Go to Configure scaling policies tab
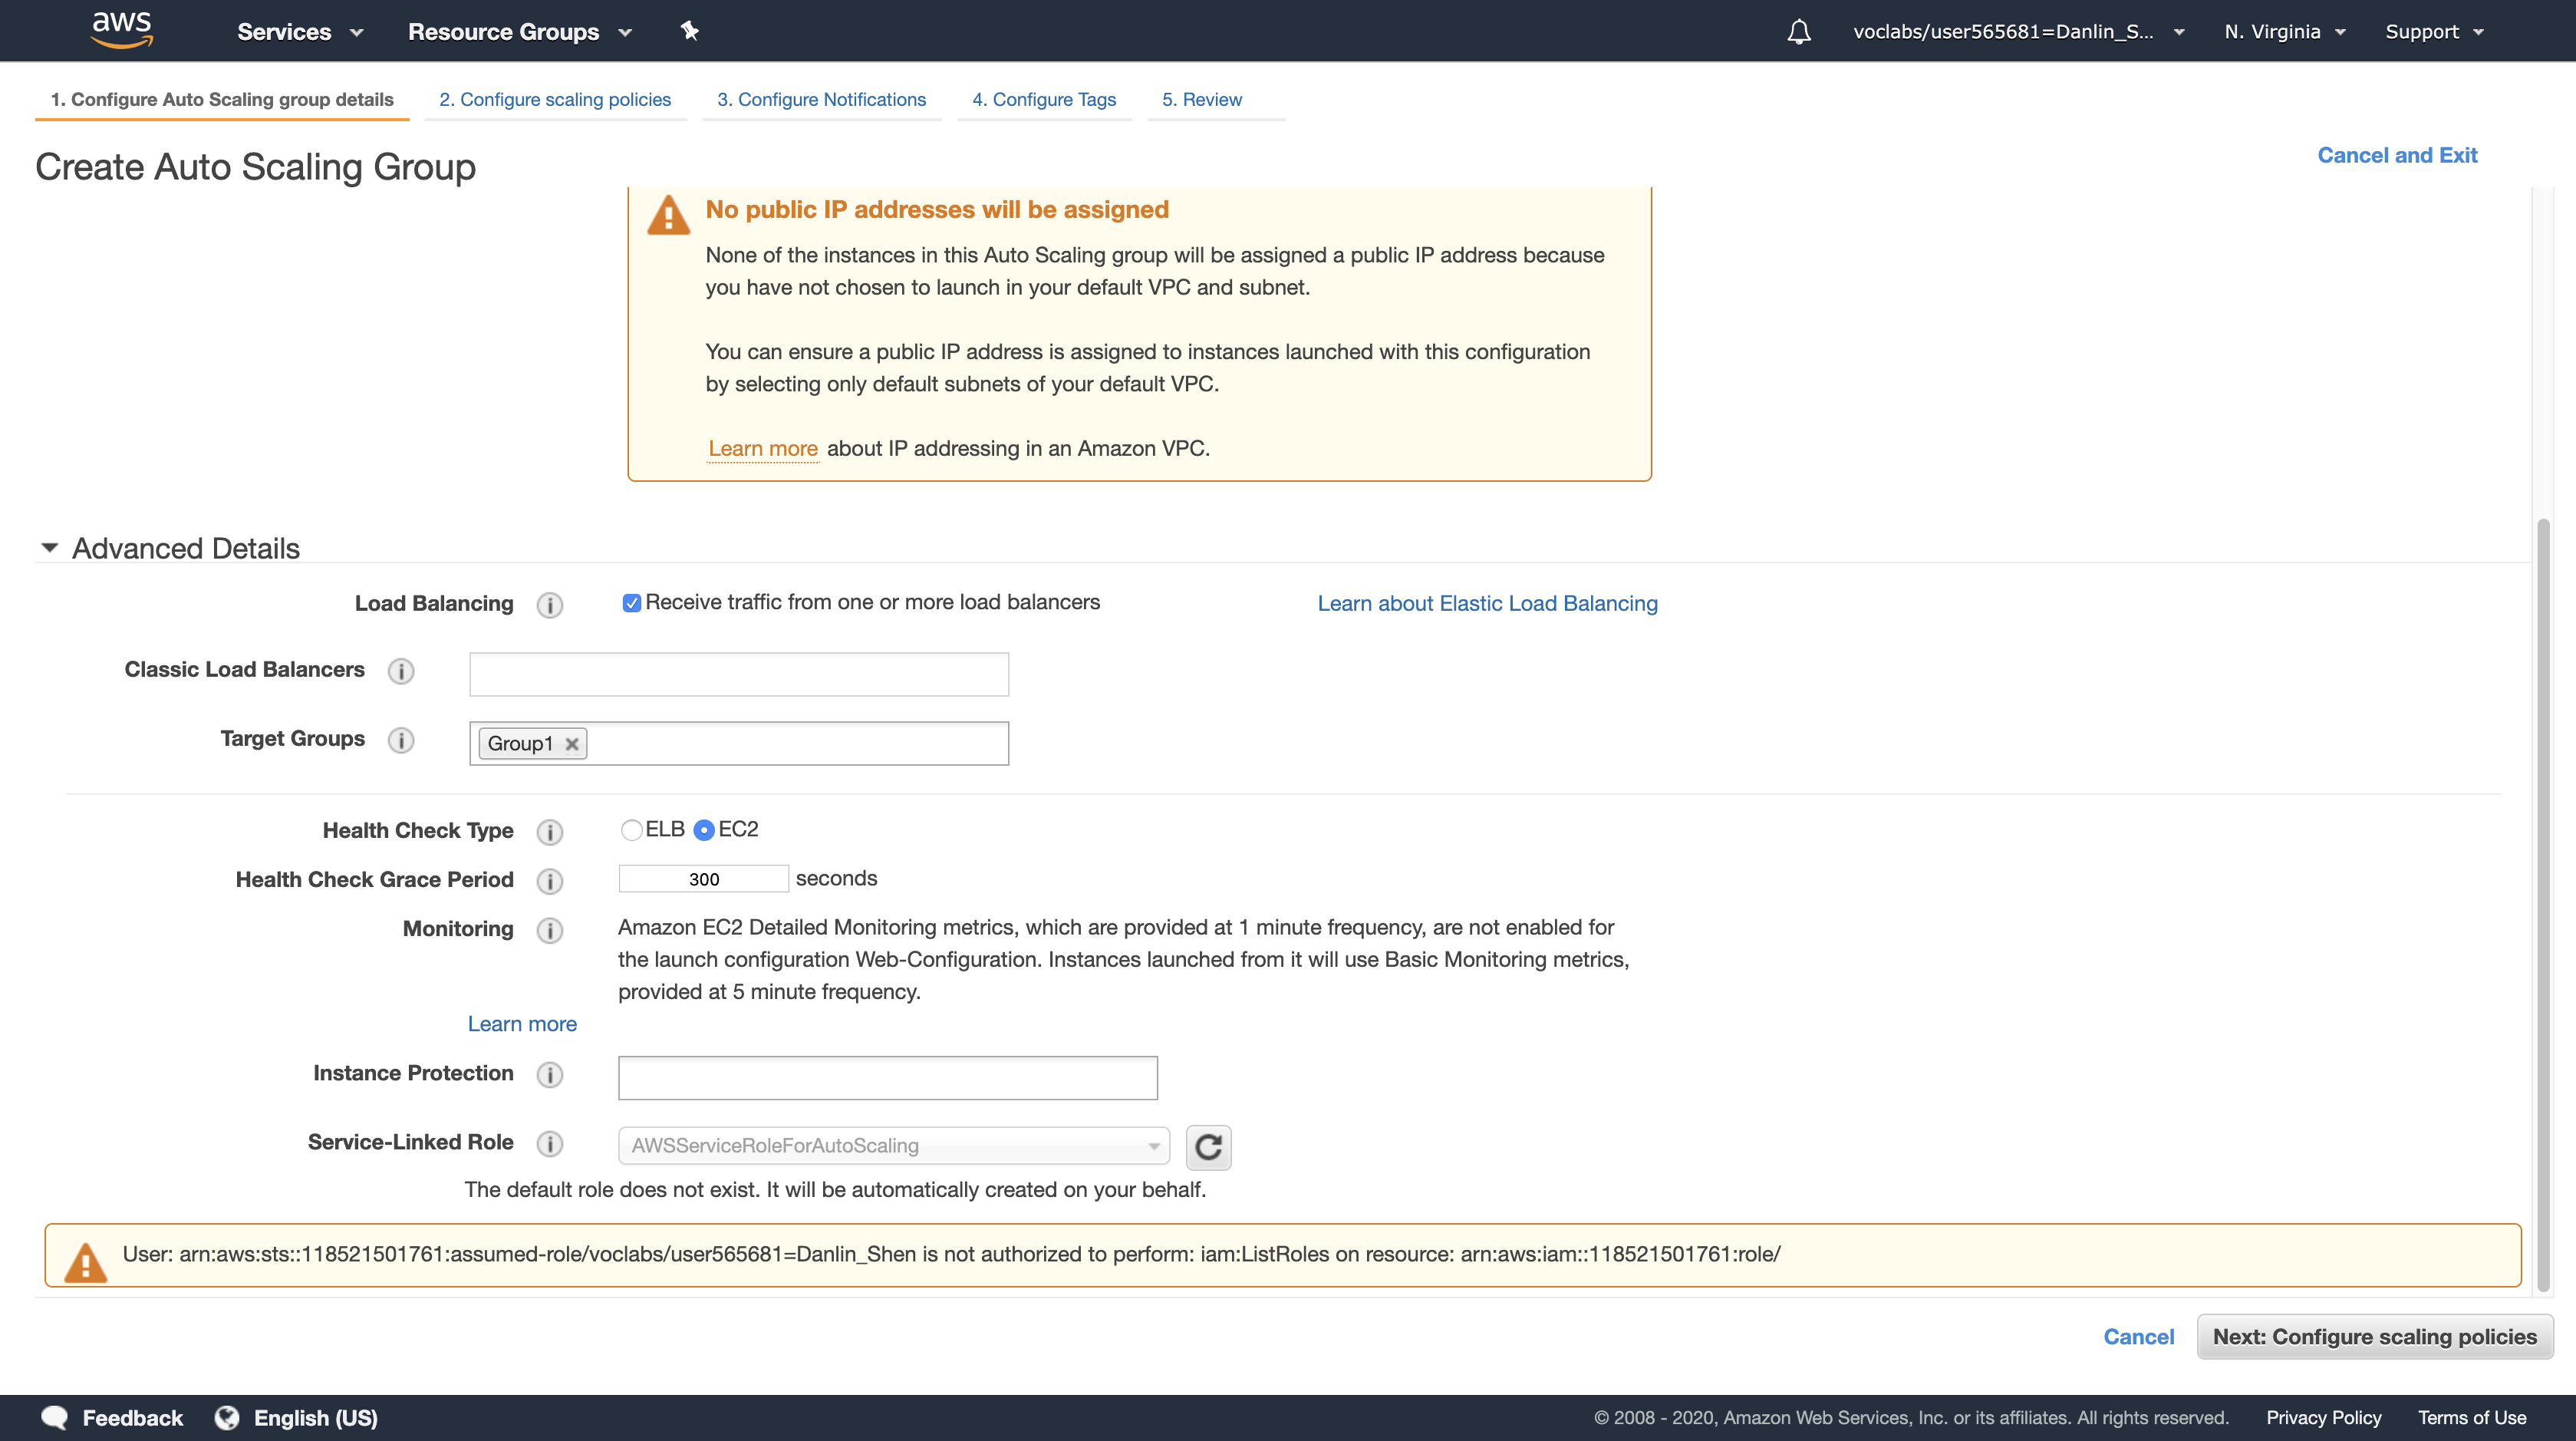Screen dimensions: 2576x1441 point(555,100)
